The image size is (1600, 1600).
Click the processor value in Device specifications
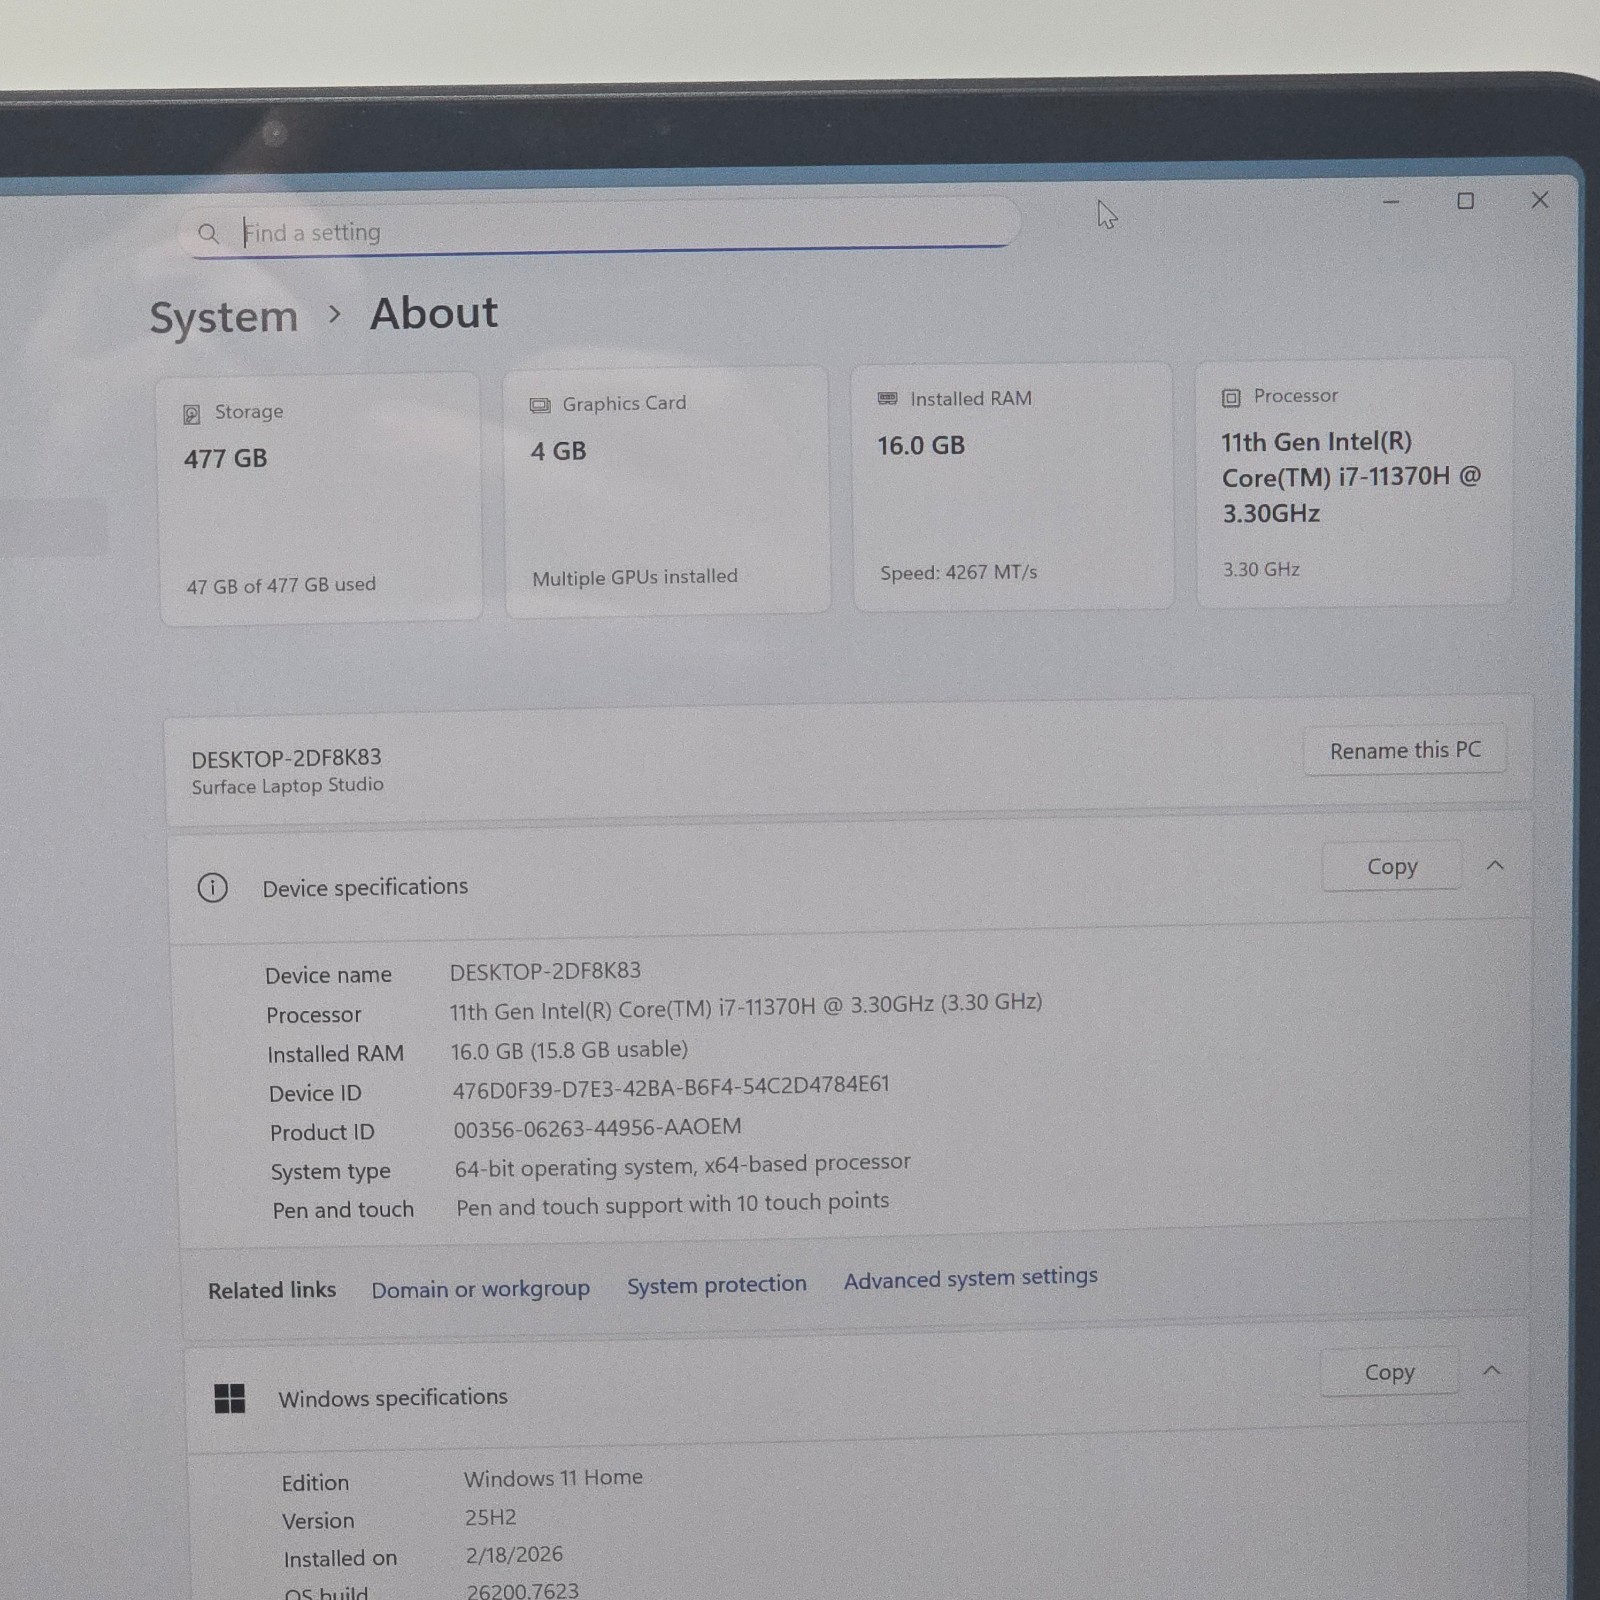(746, 1007)
